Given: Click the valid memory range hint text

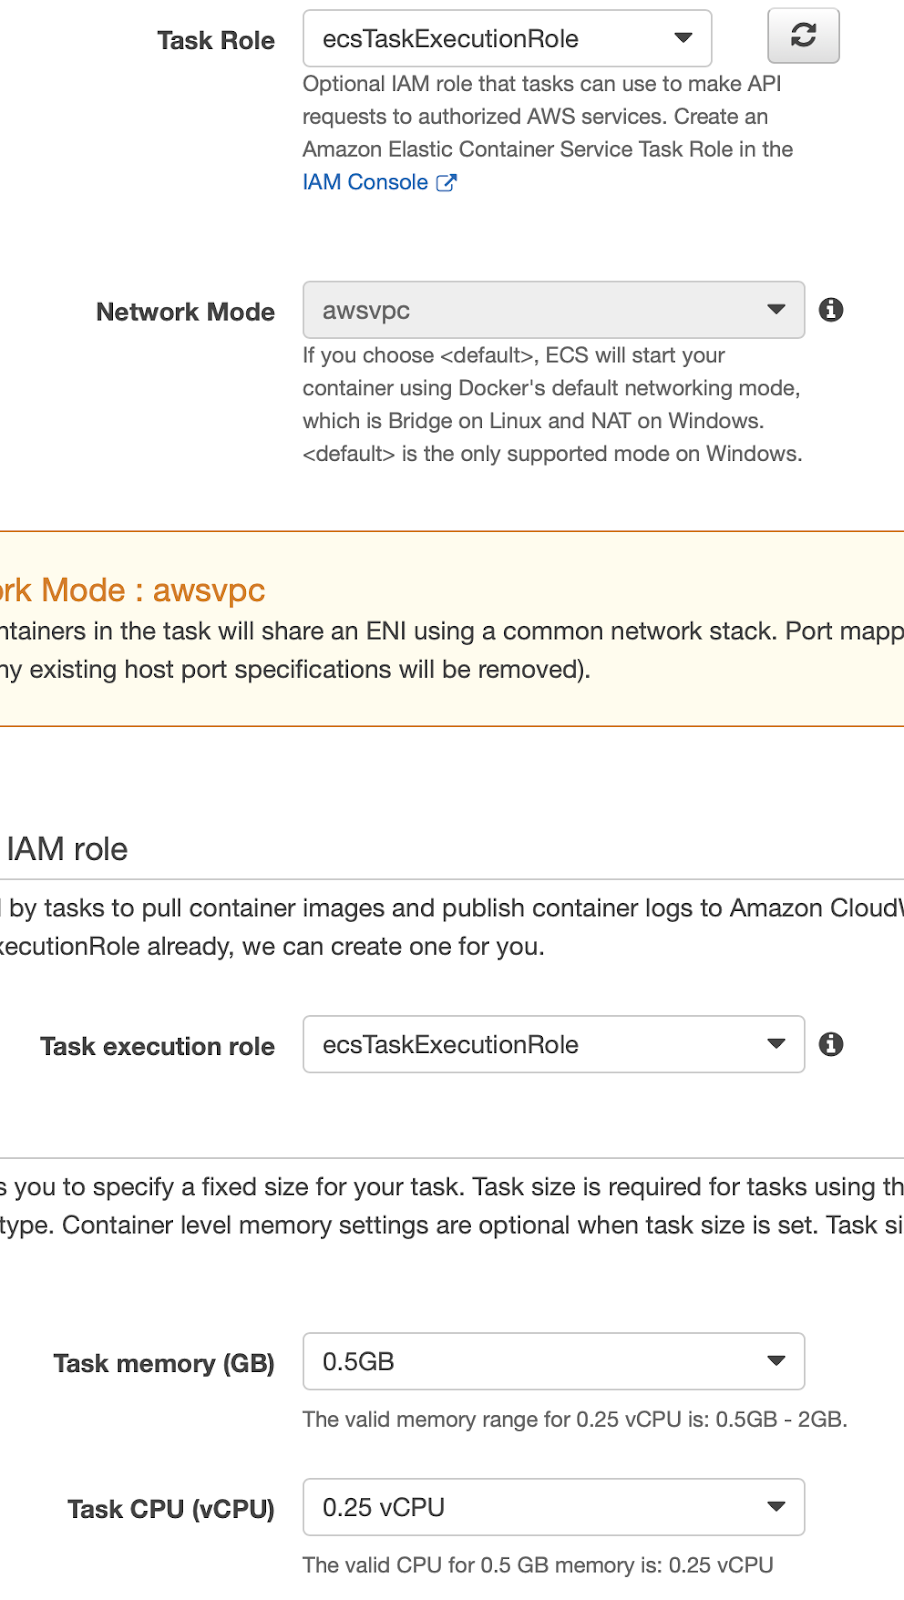Looking at the screenshot, I should pos(574,1420).
